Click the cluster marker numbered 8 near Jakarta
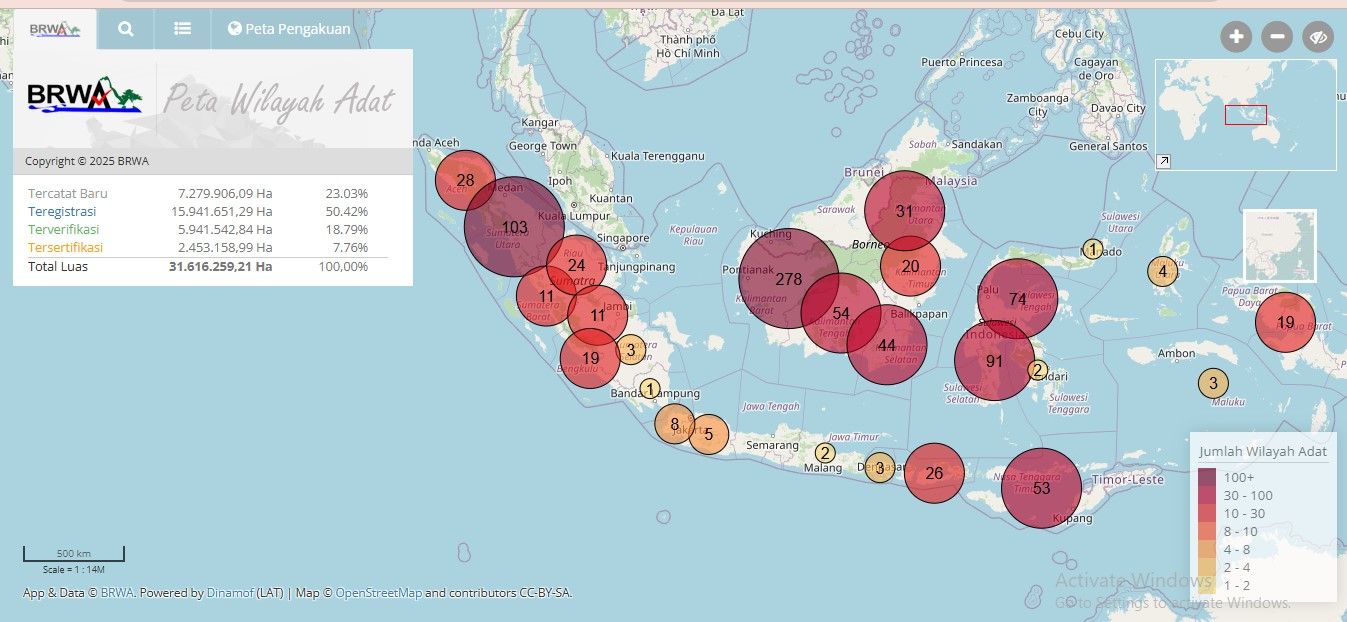Viewport: 1347px width, 622px height. [x=675, y=424]
